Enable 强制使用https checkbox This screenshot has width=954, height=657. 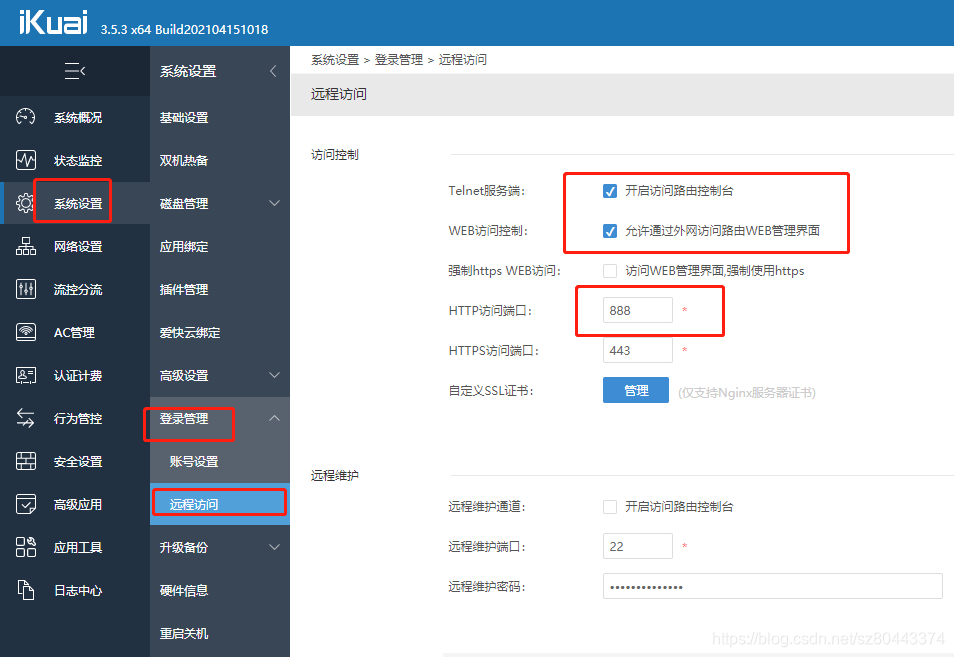pyautogui.click(x=610, y=271)
